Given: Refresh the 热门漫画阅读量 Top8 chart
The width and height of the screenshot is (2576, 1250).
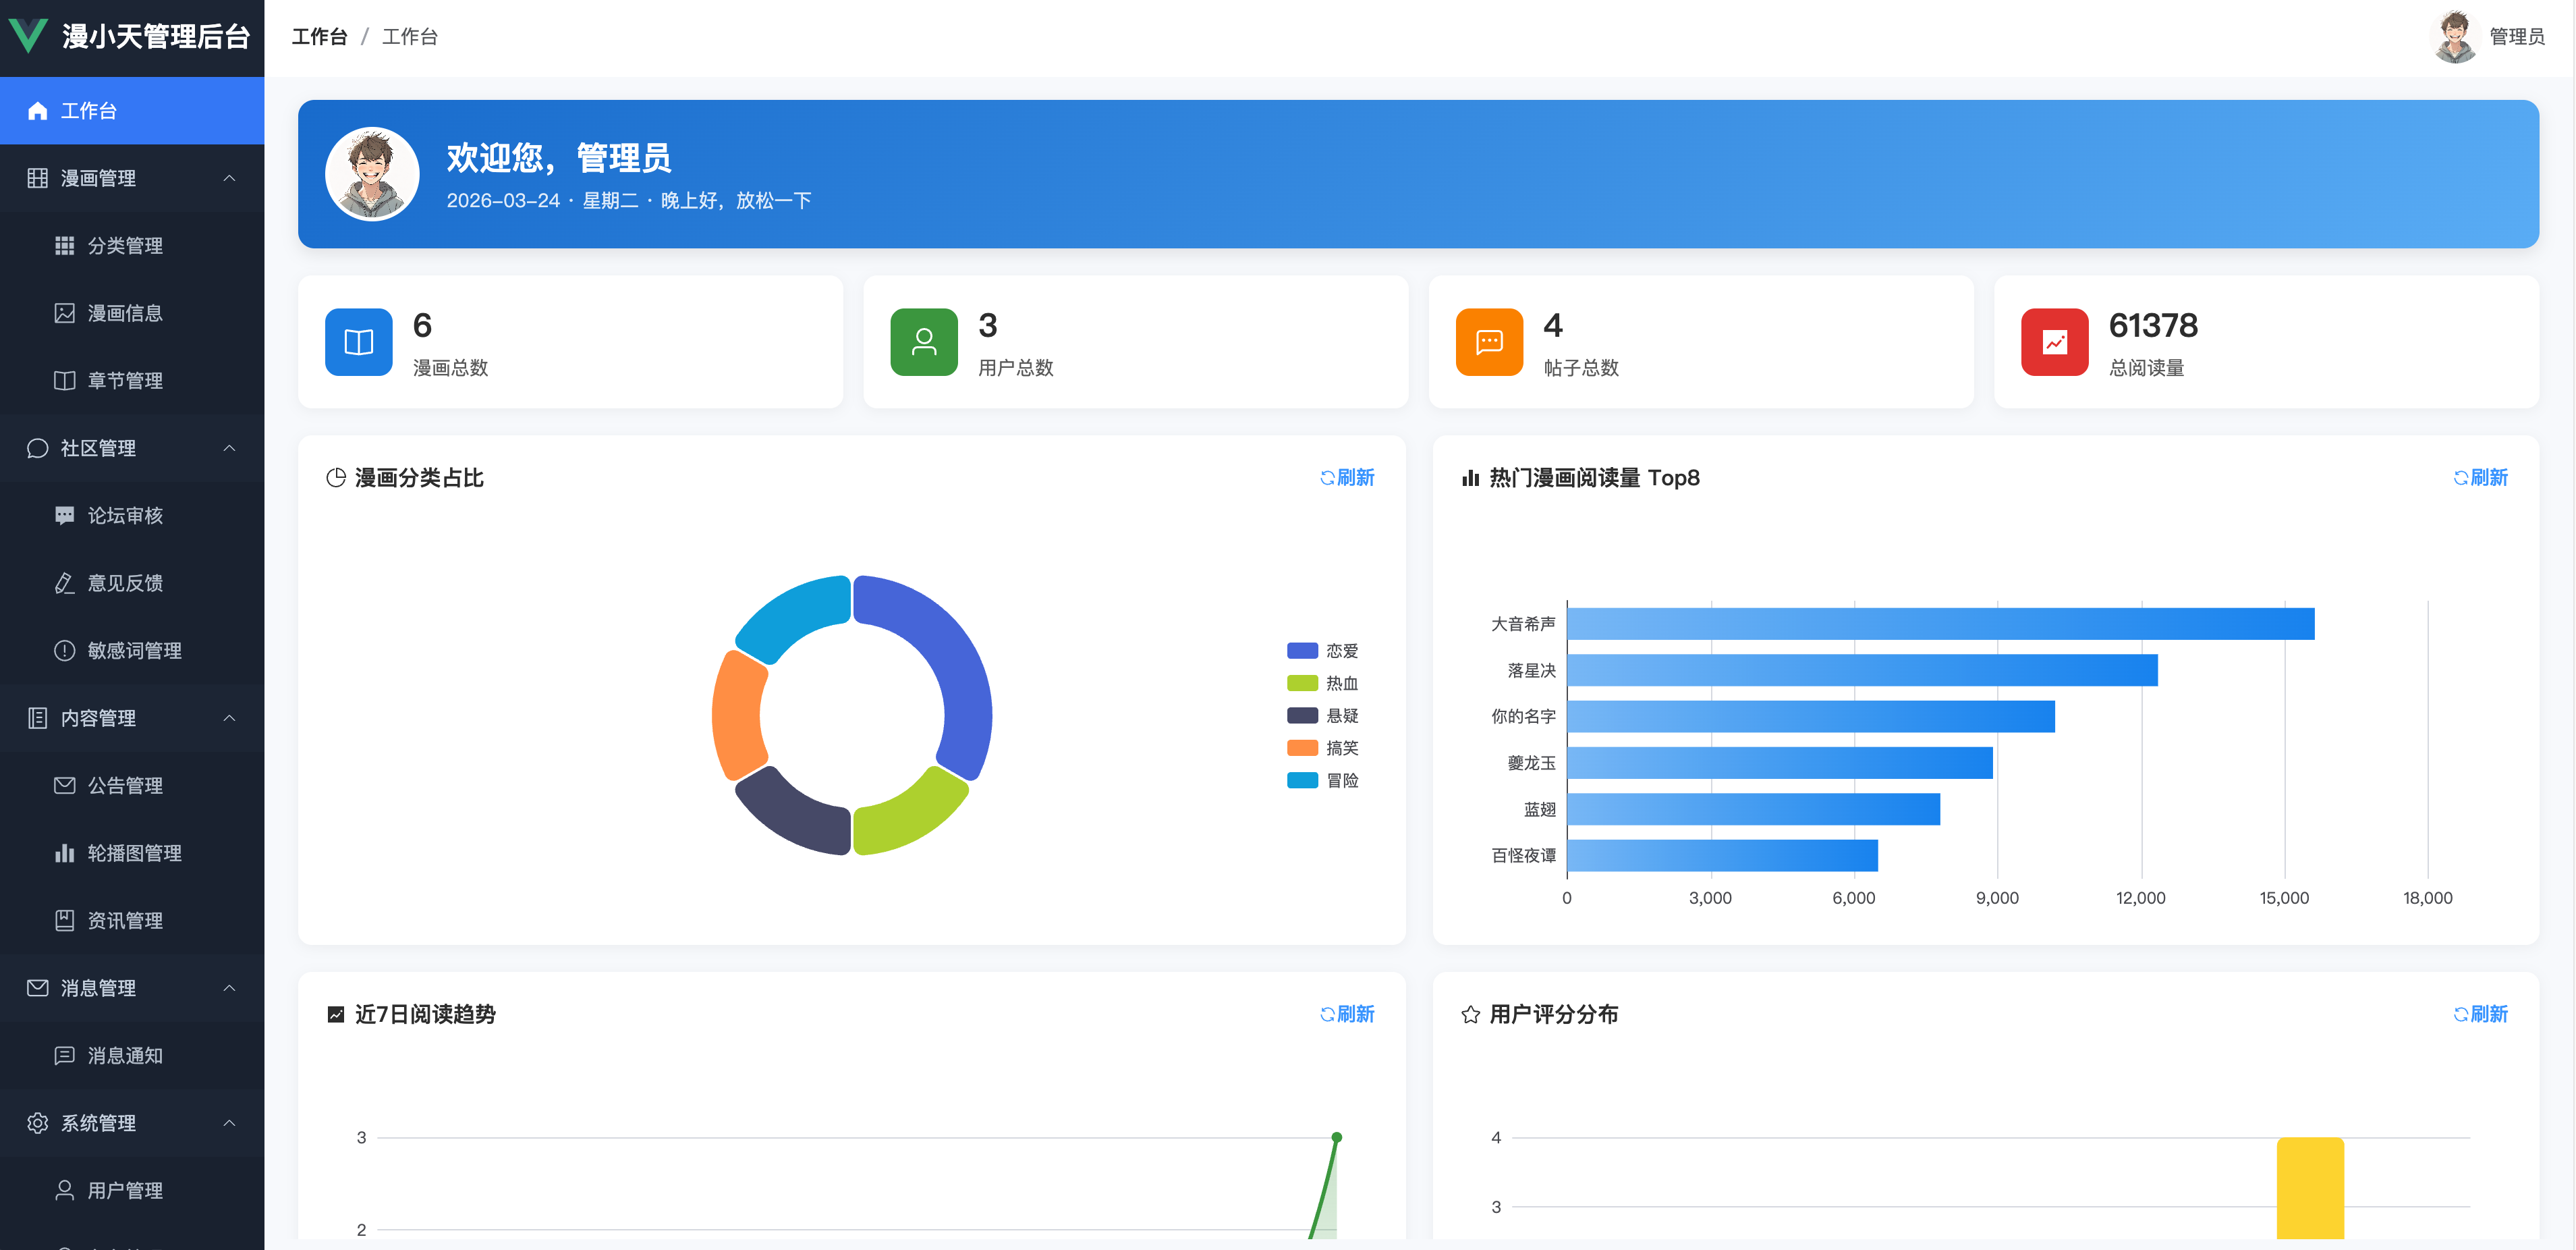Looking at the screenshot, I should tap(2481, 478).
